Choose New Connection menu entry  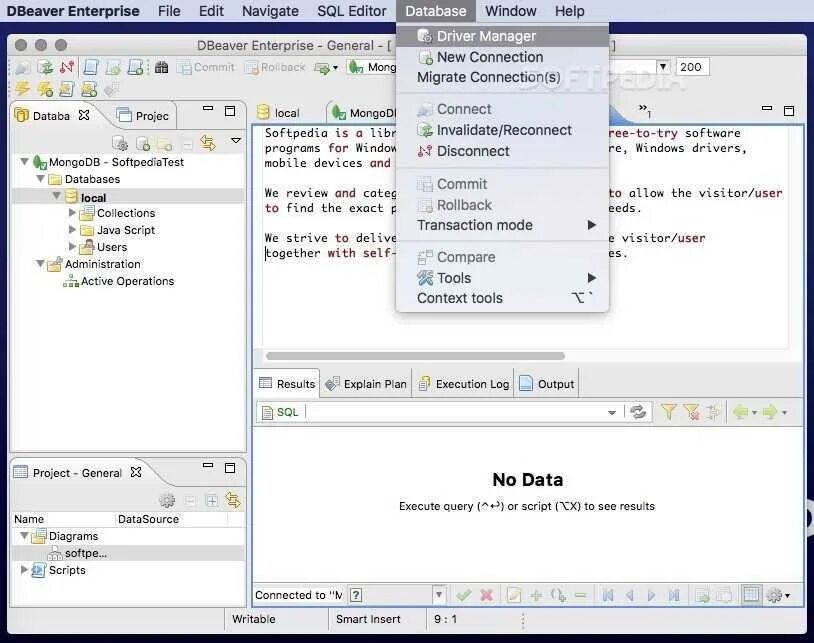click(x=502, y=57)
